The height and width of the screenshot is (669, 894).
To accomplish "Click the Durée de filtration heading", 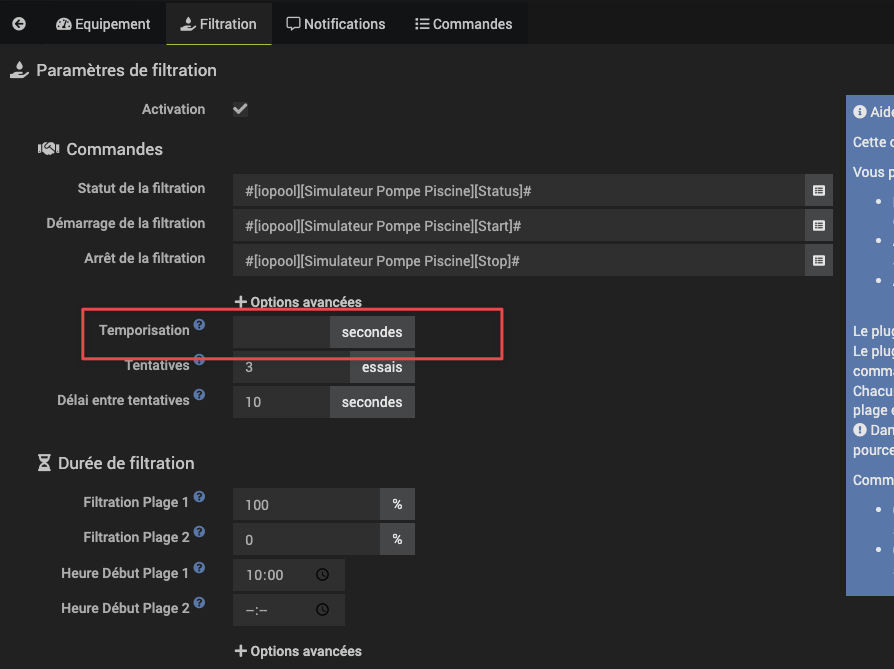I will (x=126, y=463).
